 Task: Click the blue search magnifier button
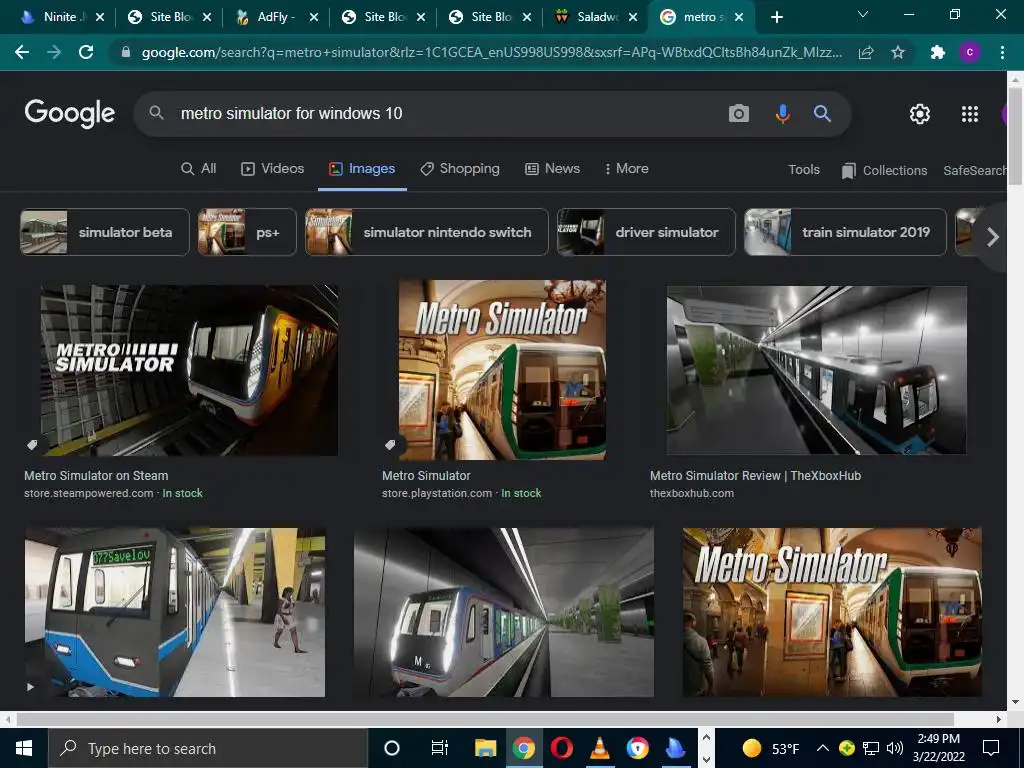822,114
